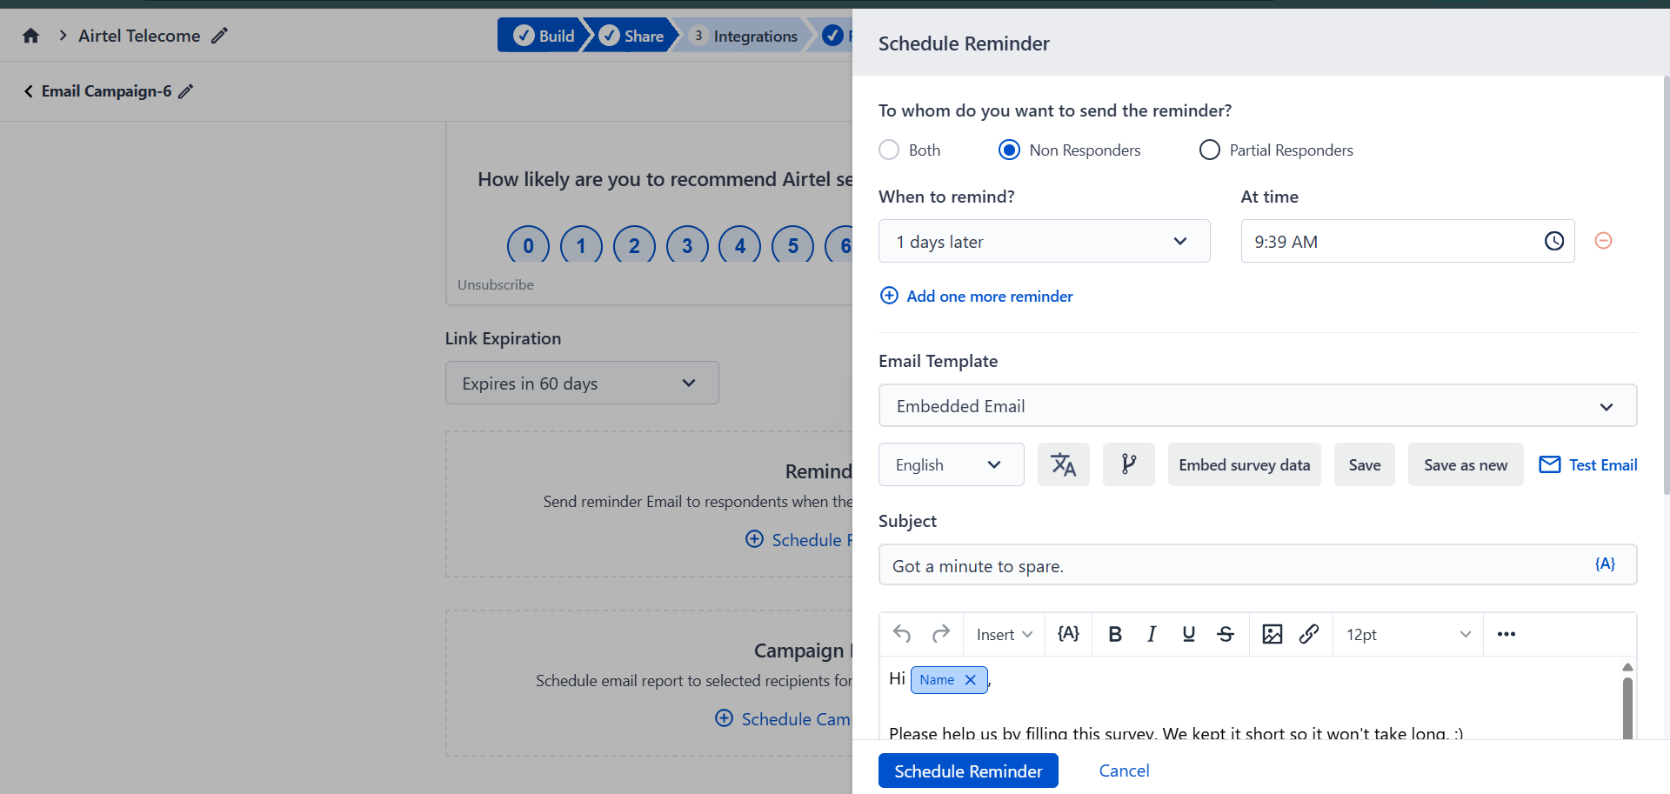This screenshot has height=794, width=1670.
Task: Open the '1 days later' dropdown
Action: coord(1043,242)
